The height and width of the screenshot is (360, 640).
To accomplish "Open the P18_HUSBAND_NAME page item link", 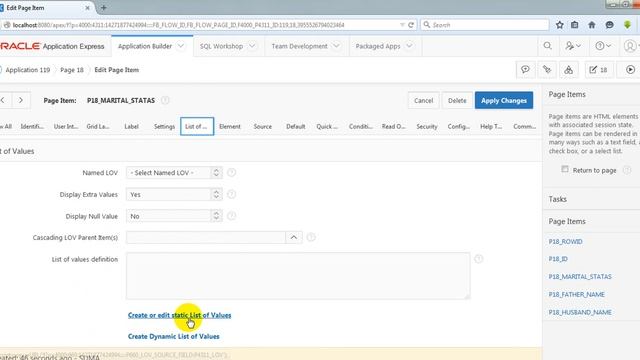I will tap(580, 312).
